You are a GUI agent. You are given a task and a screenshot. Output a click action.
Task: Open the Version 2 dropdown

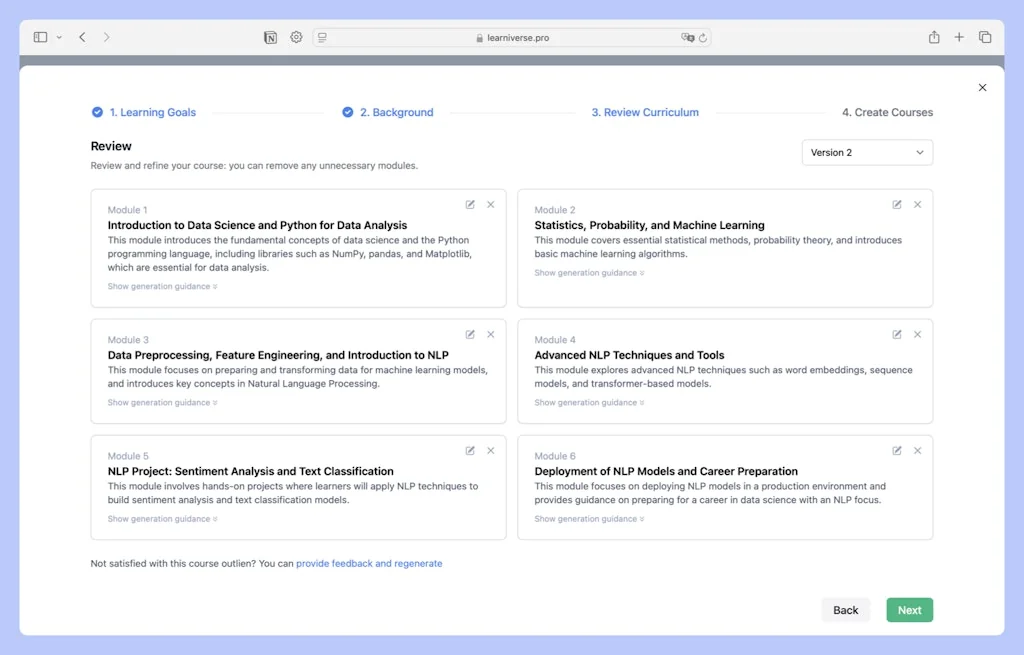[x=867, y=153]
